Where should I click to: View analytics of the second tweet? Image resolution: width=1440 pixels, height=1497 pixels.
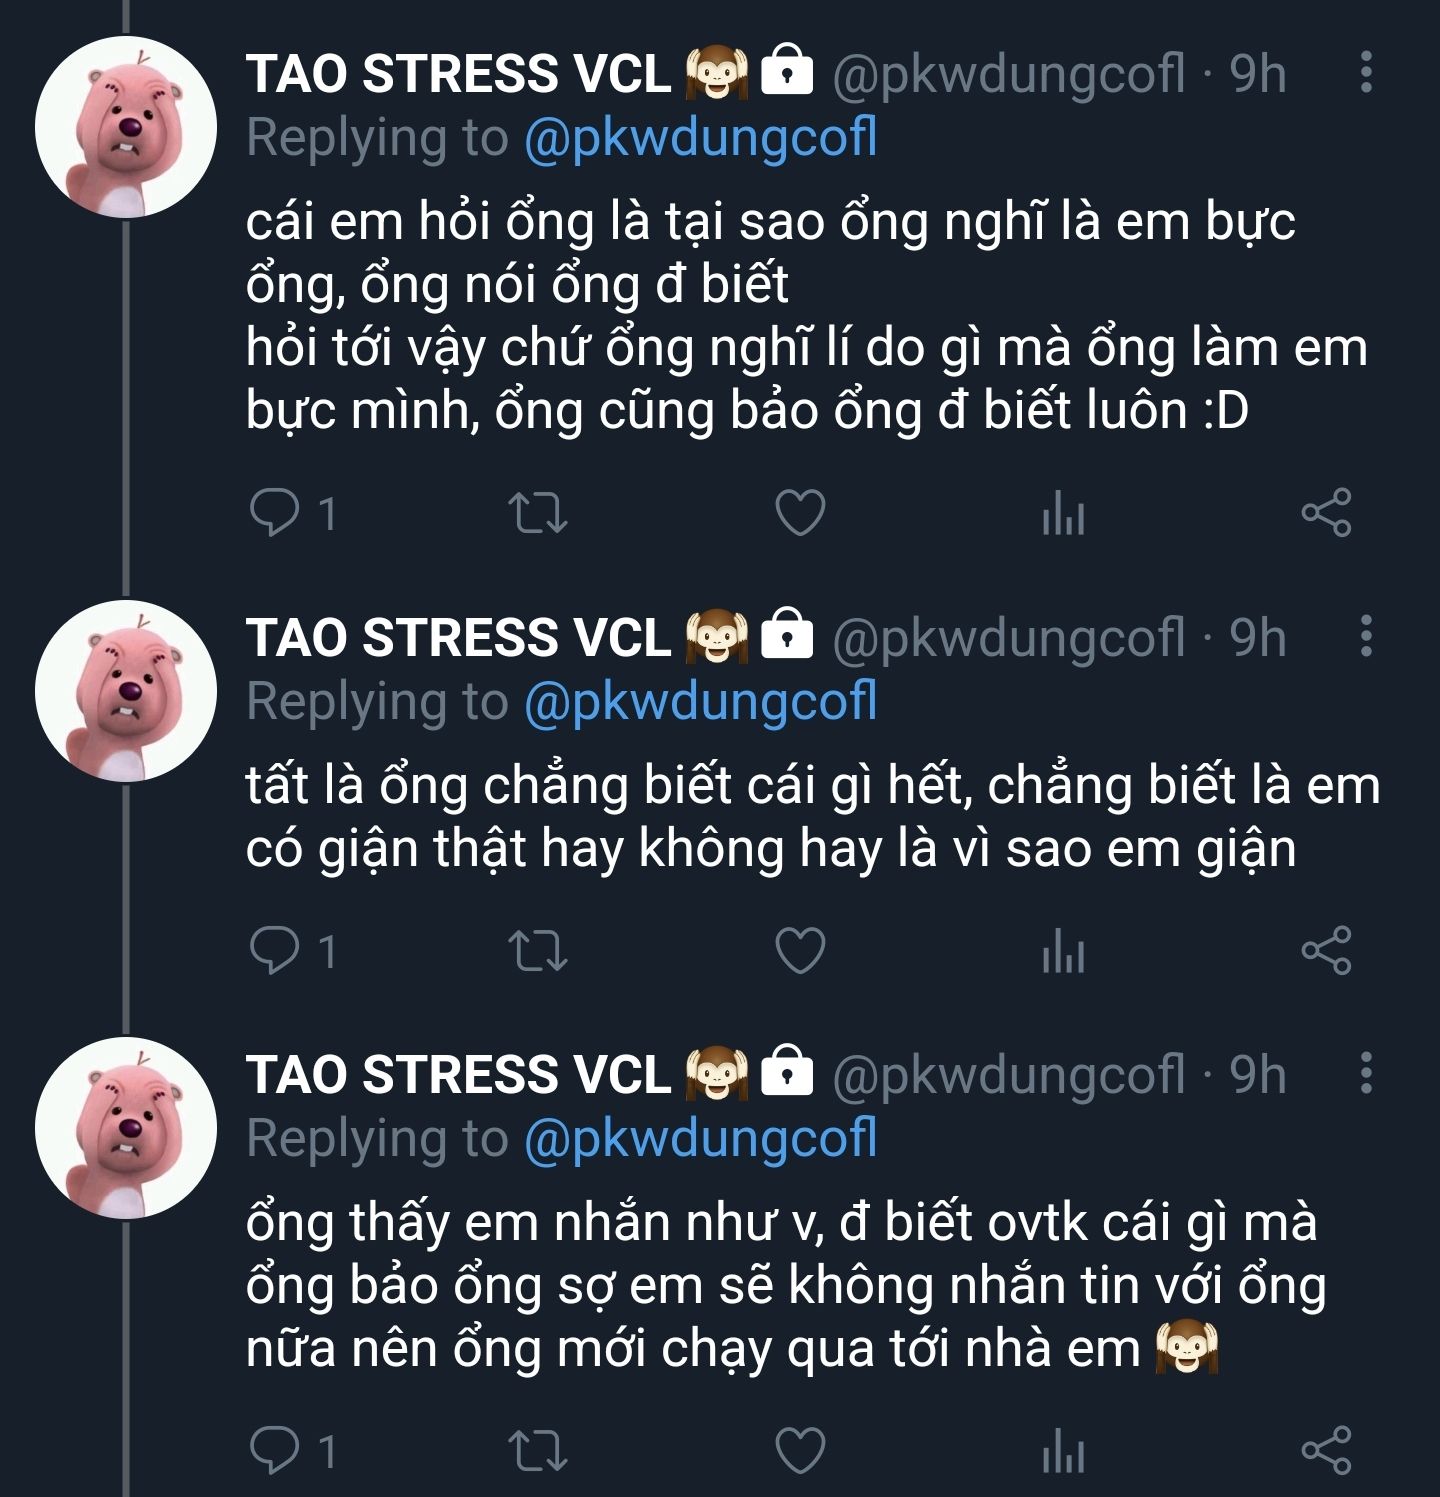coord(1063,951)
